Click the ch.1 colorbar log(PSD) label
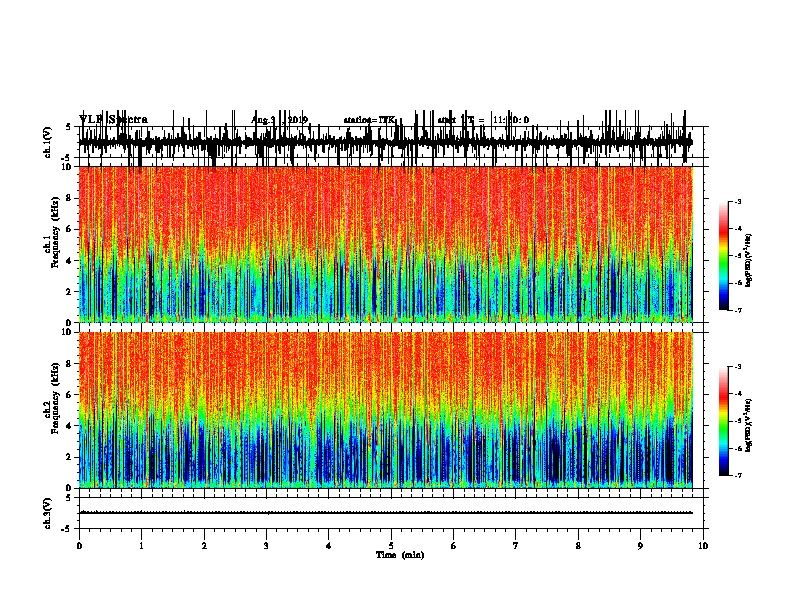The image size is (792, 612). (x=749, y=261)
